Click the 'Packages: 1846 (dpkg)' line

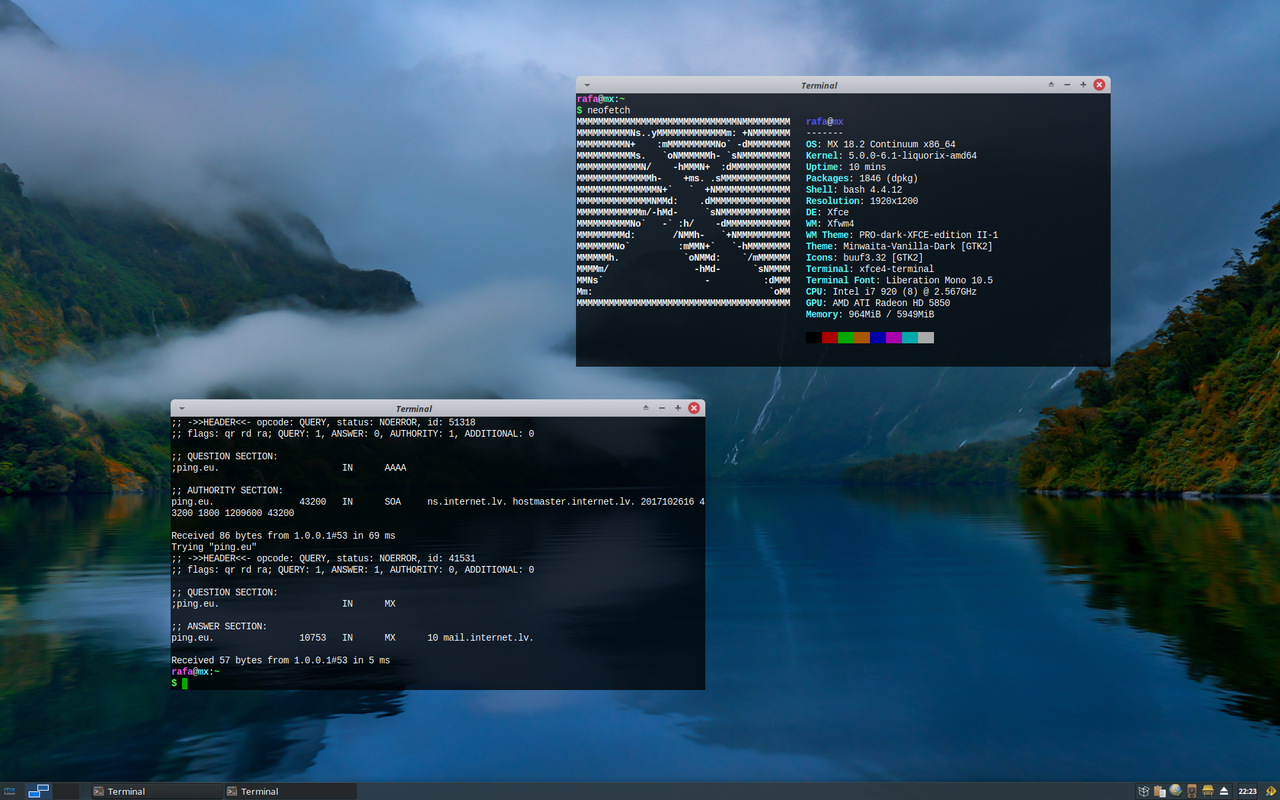[x=862, y=178]
